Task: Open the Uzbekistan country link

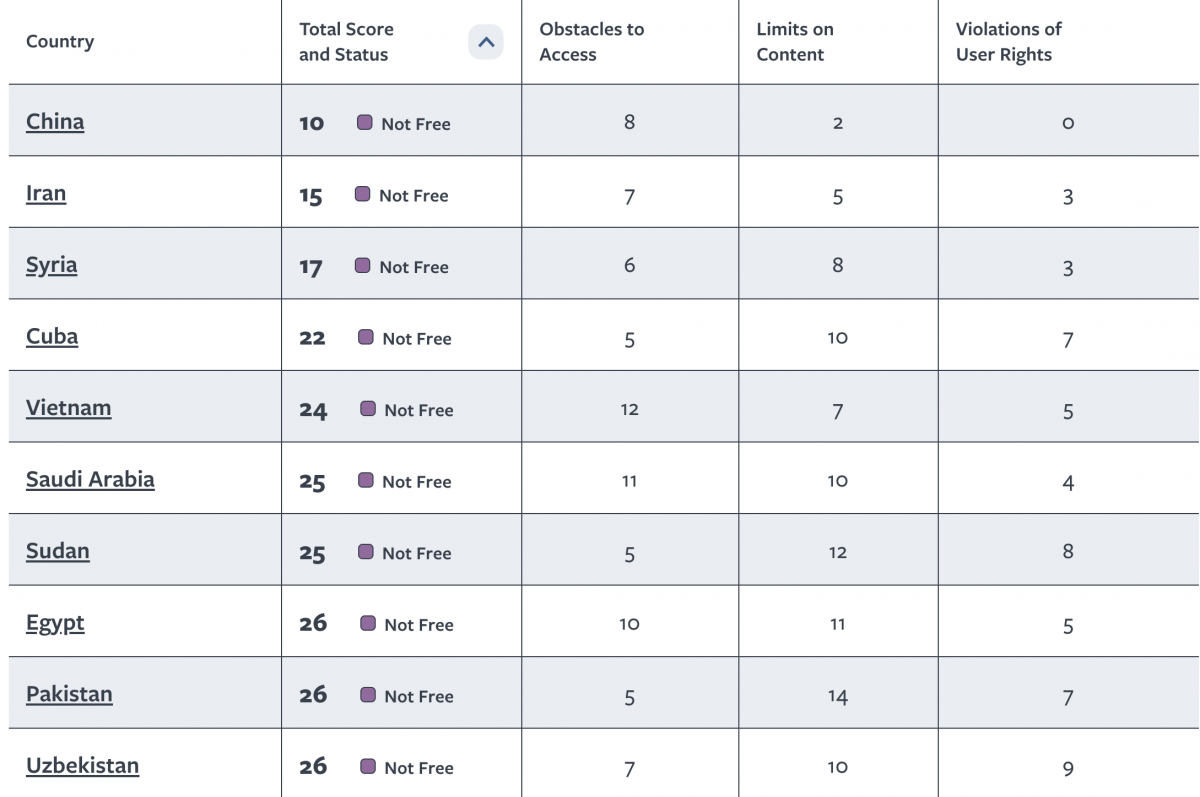Action: pos(82,766)
